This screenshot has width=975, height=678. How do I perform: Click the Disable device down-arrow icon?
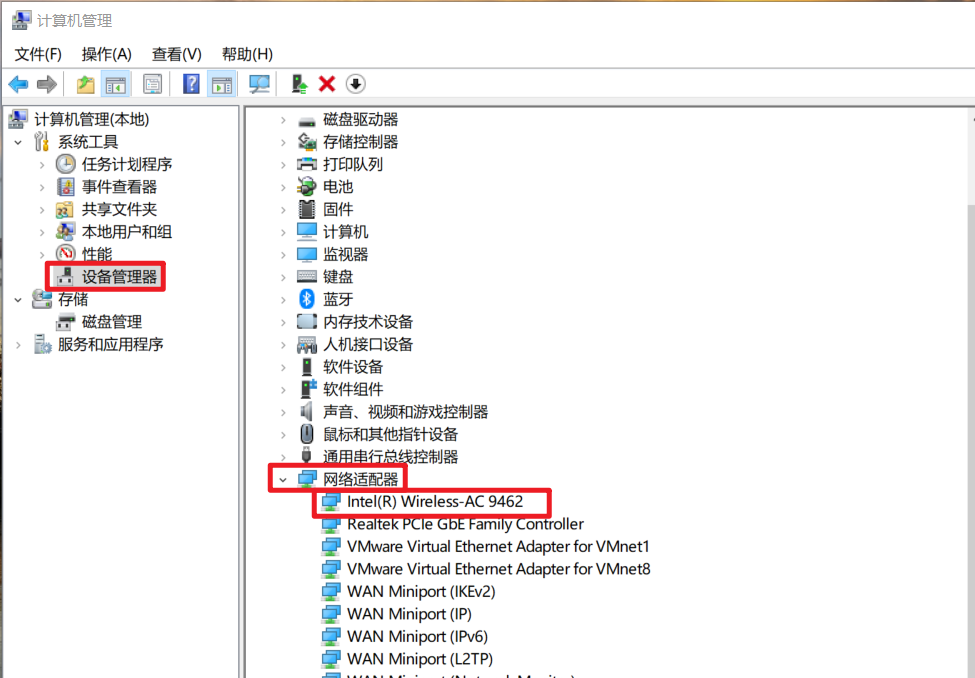click(356, 84)
